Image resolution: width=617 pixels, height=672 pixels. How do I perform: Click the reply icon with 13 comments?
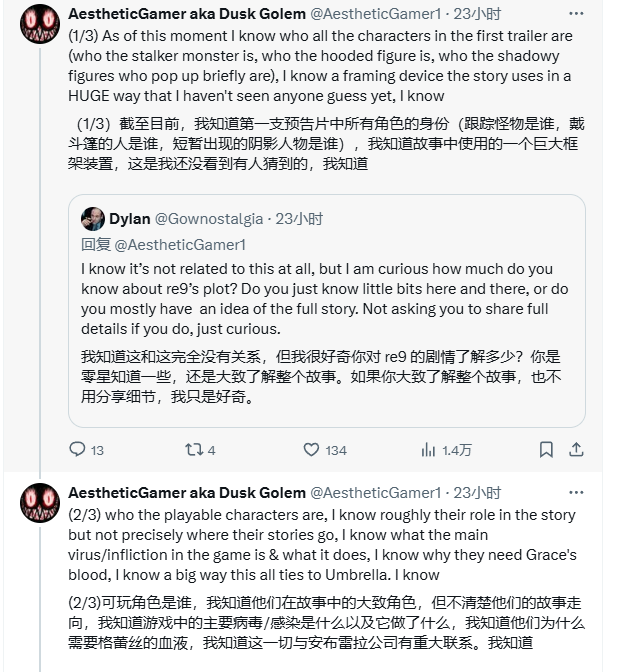pos(79,450)
